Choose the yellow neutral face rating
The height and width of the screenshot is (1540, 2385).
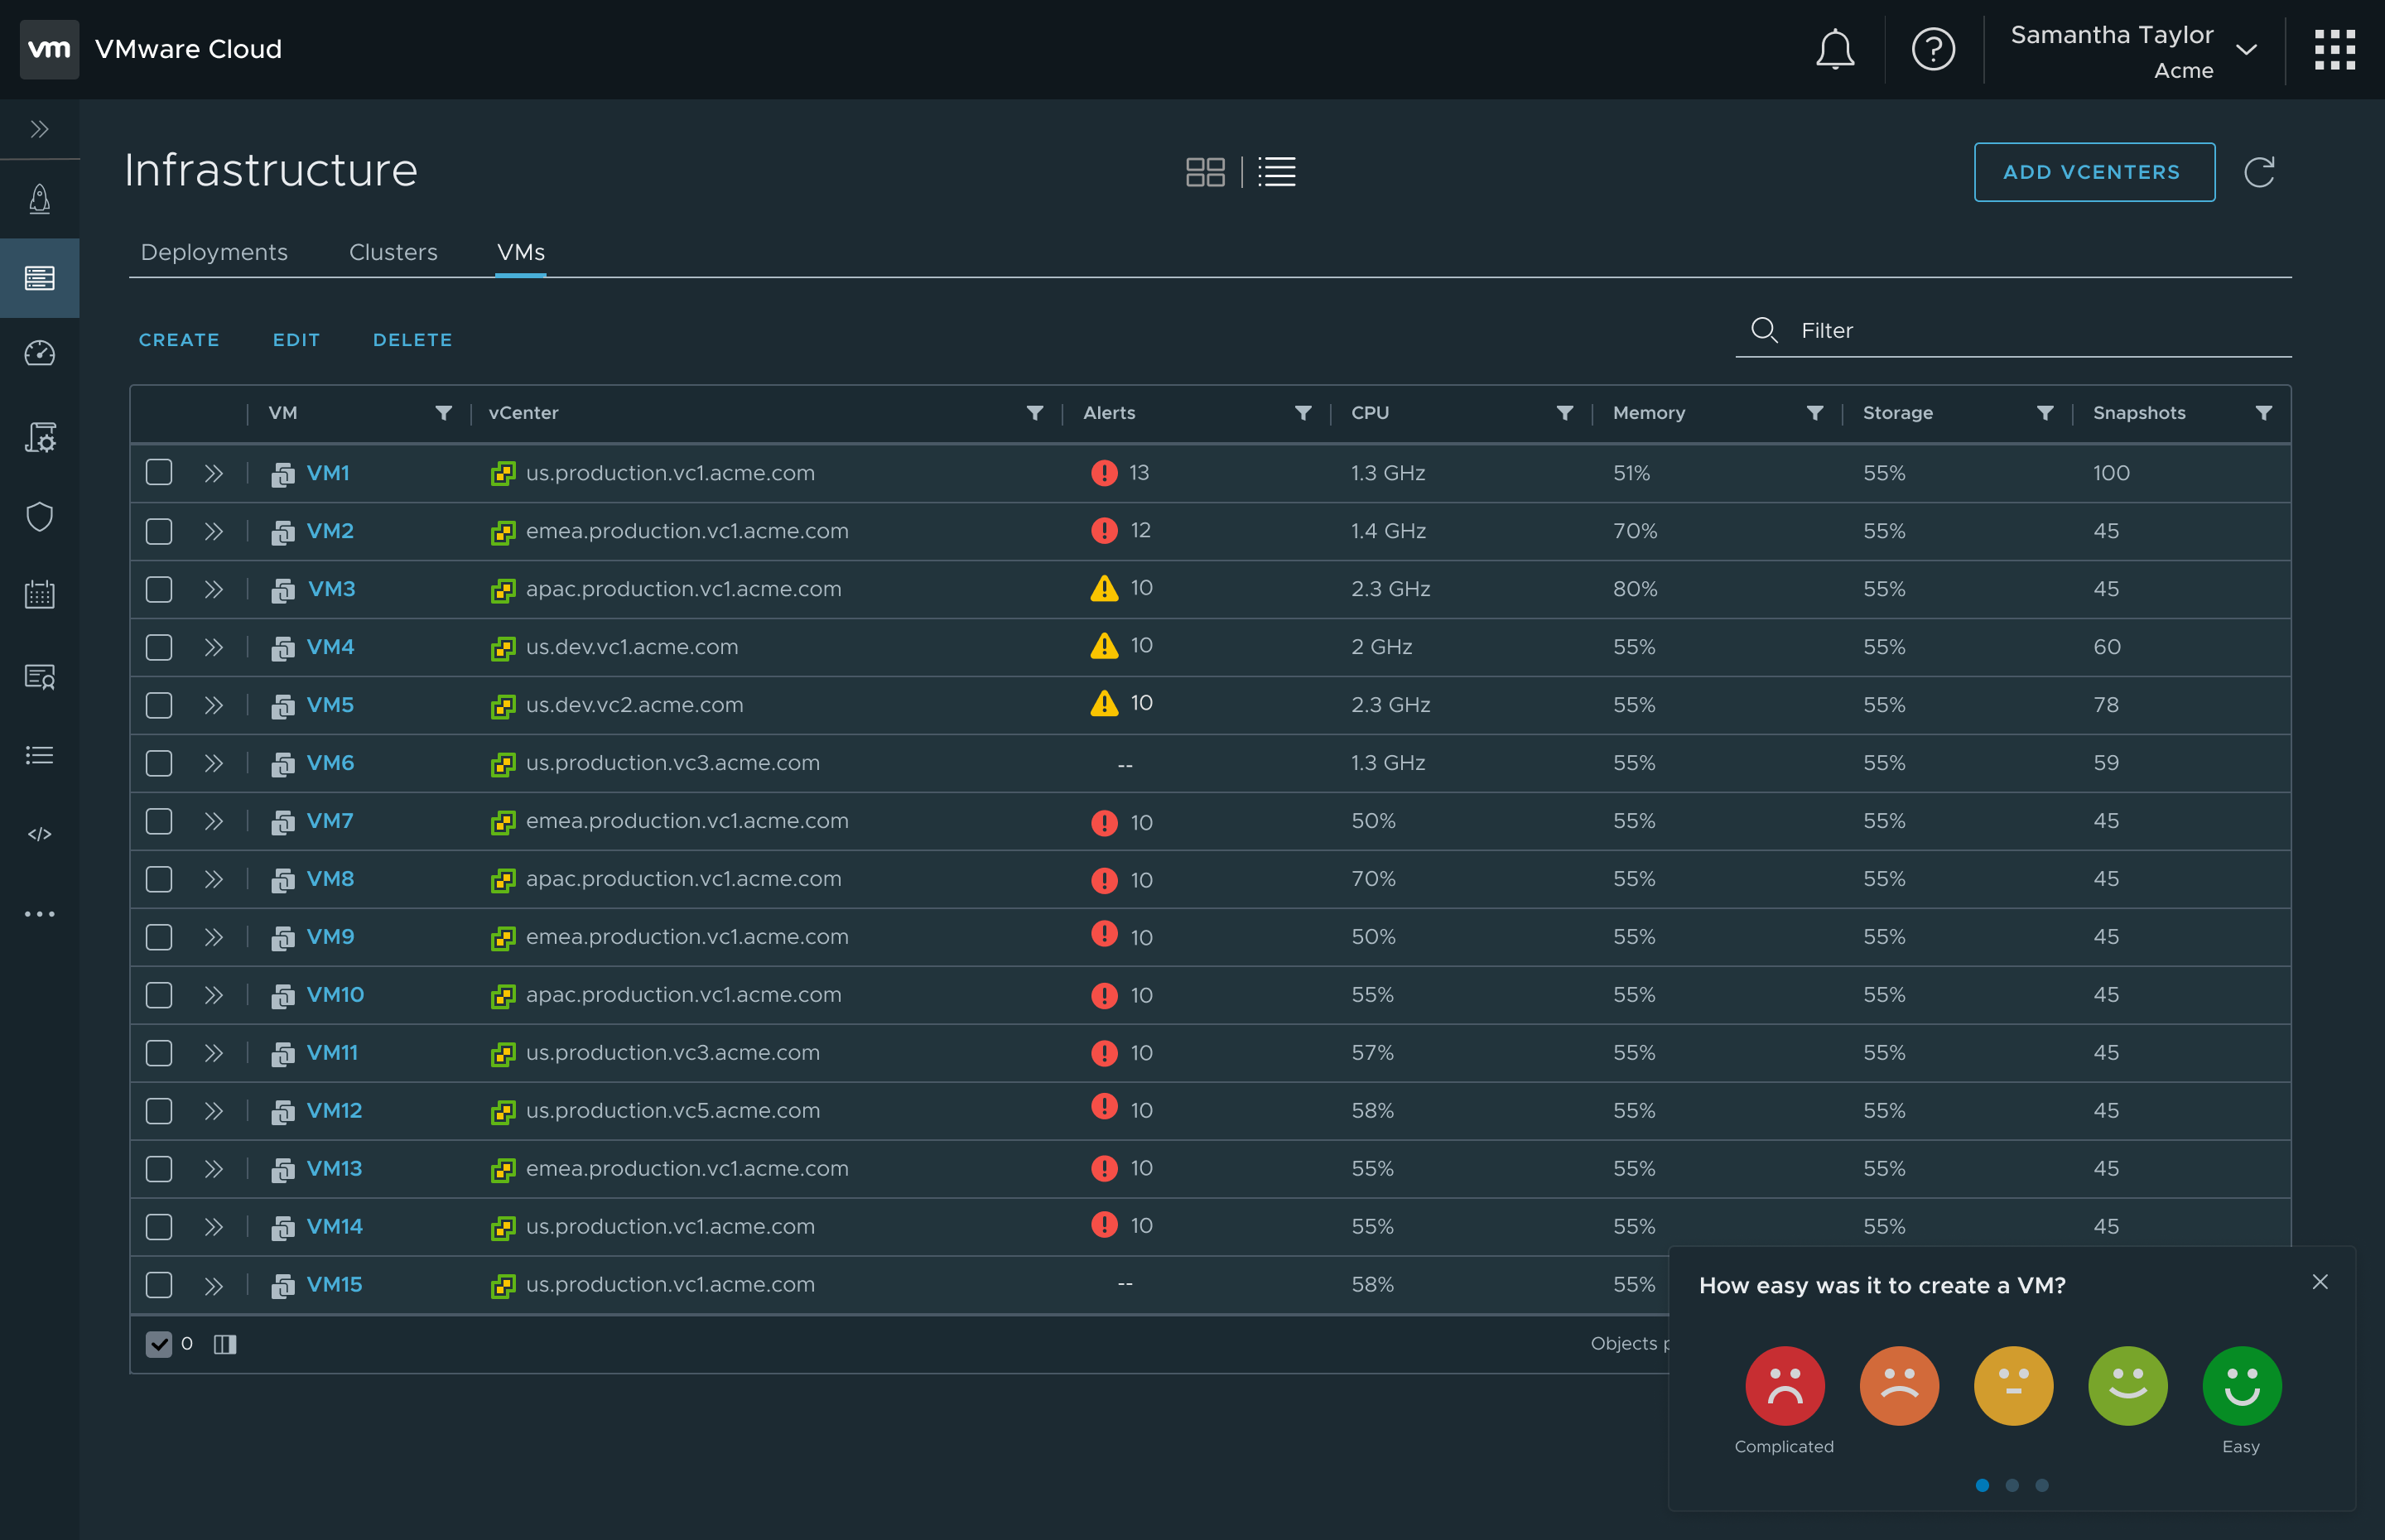(x=2013, y=1385)
